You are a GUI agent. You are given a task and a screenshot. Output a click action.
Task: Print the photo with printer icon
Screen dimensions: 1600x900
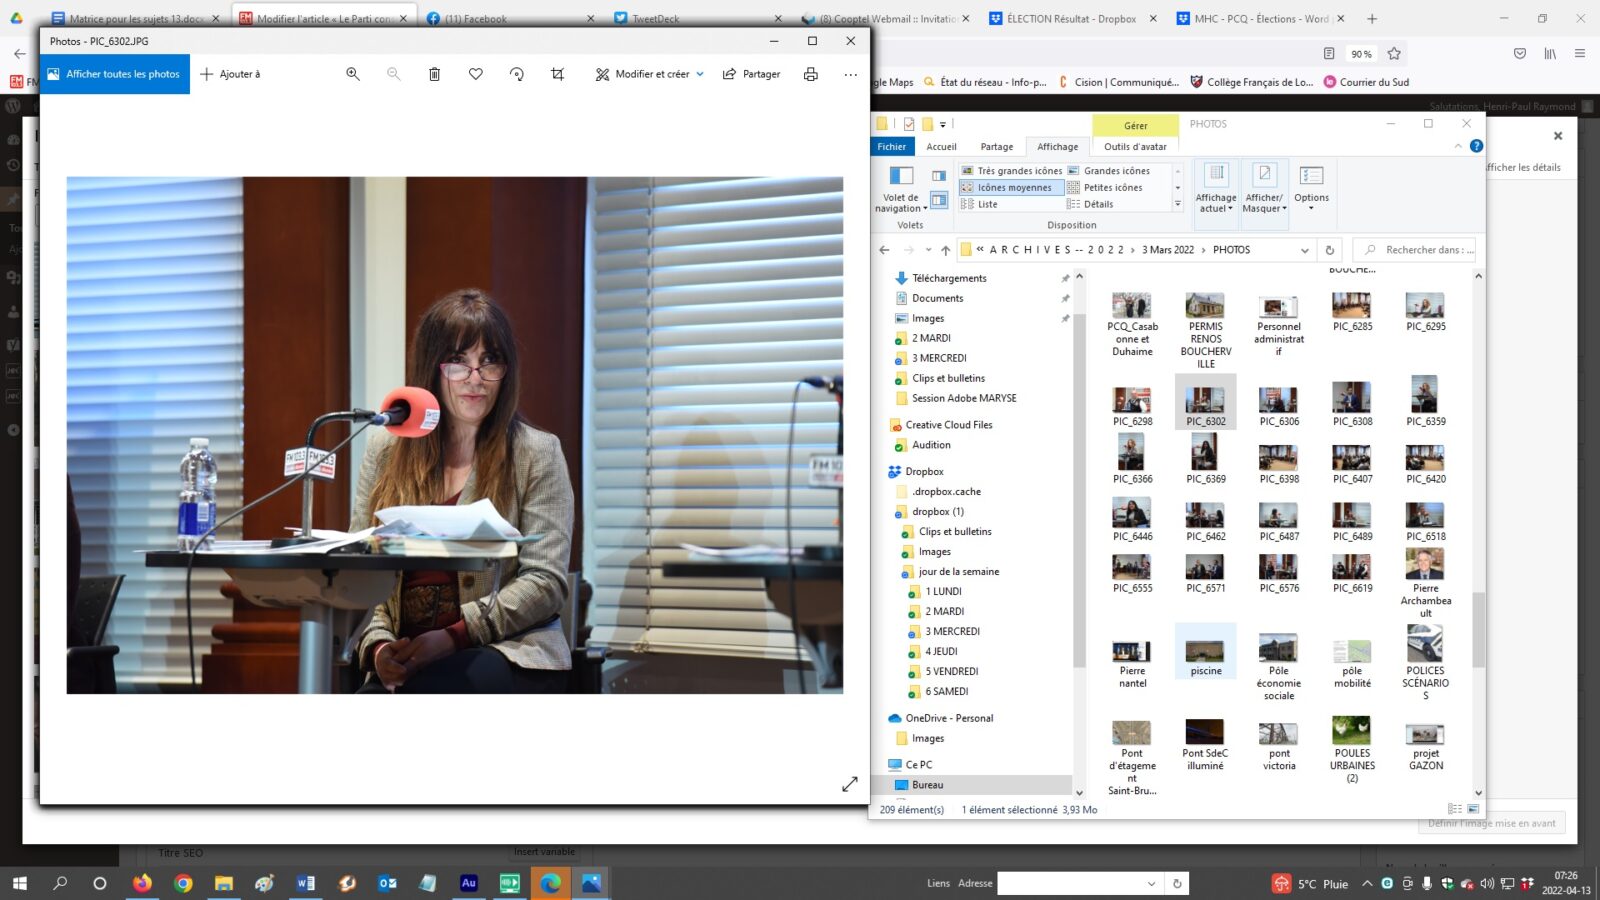point(811,74)
